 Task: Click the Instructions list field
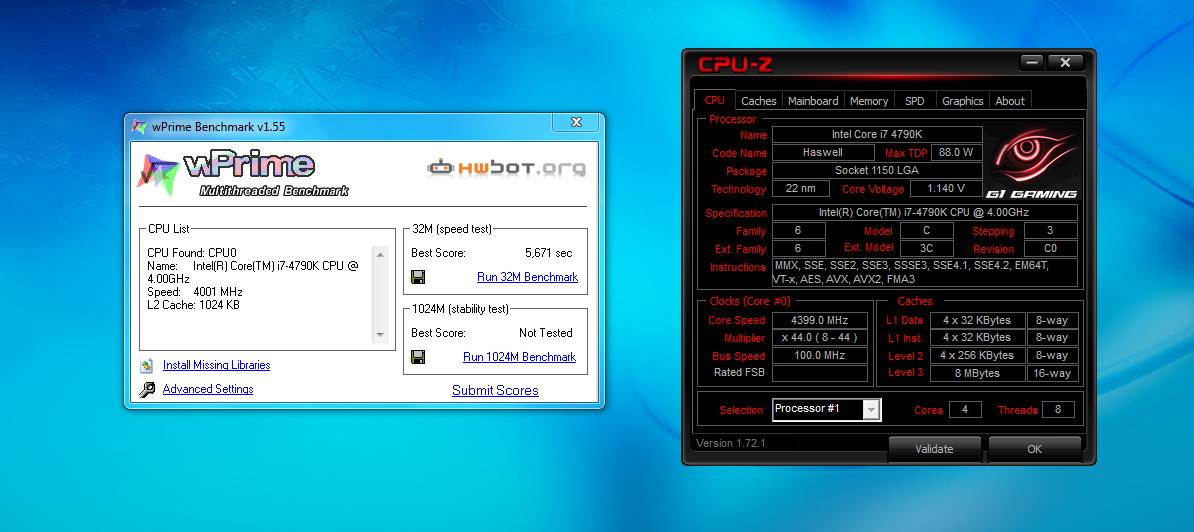925,272
